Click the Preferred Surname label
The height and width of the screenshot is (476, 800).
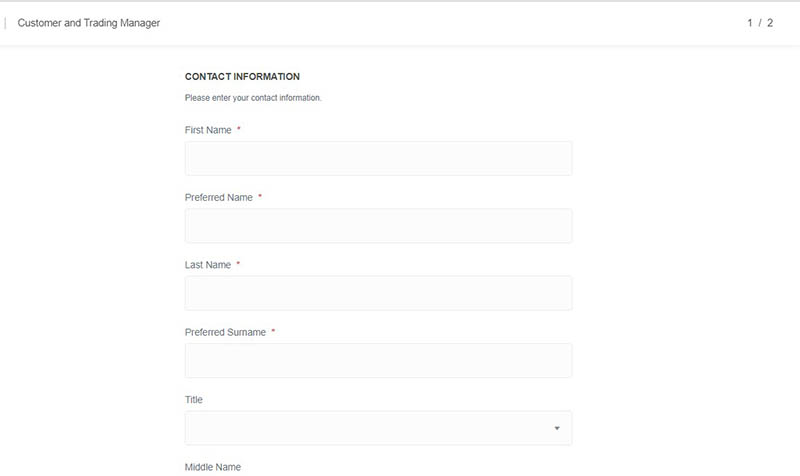pyautogui.click(x=226, y=332)
